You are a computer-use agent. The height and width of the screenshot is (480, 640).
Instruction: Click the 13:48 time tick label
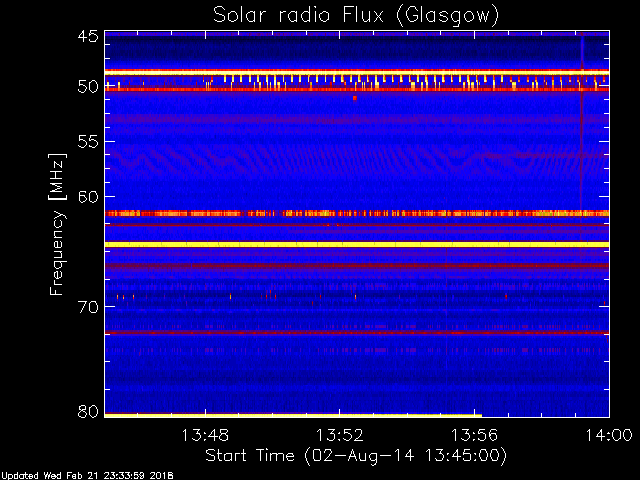(205, 435)
